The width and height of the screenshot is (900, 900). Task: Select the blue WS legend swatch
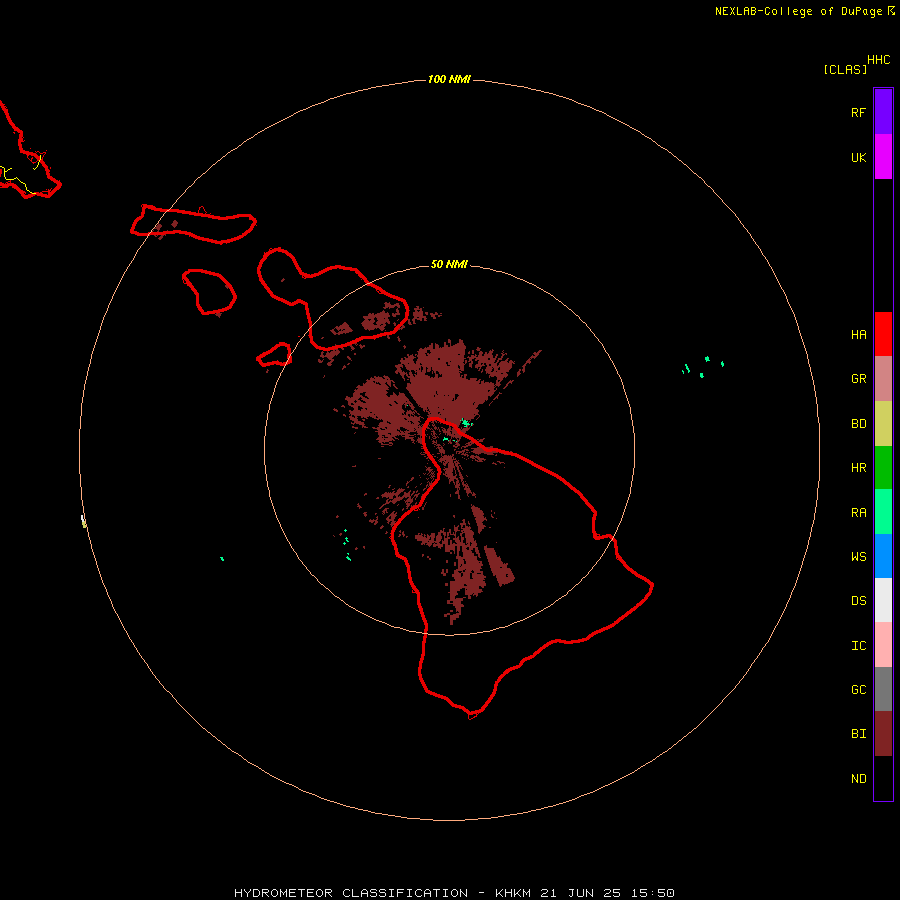pos(883,556)
